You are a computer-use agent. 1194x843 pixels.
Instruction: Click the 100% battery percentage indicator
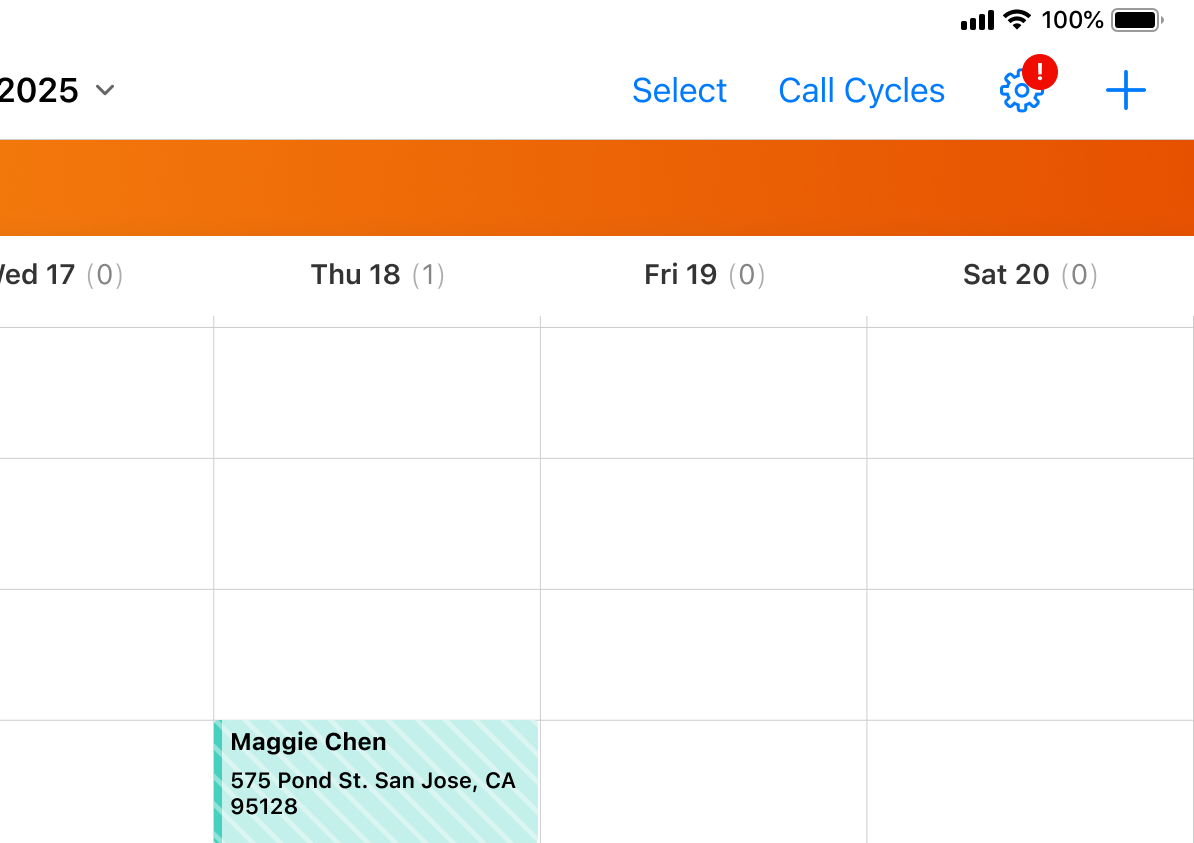pyautogui.click(x=1072, y=19)
